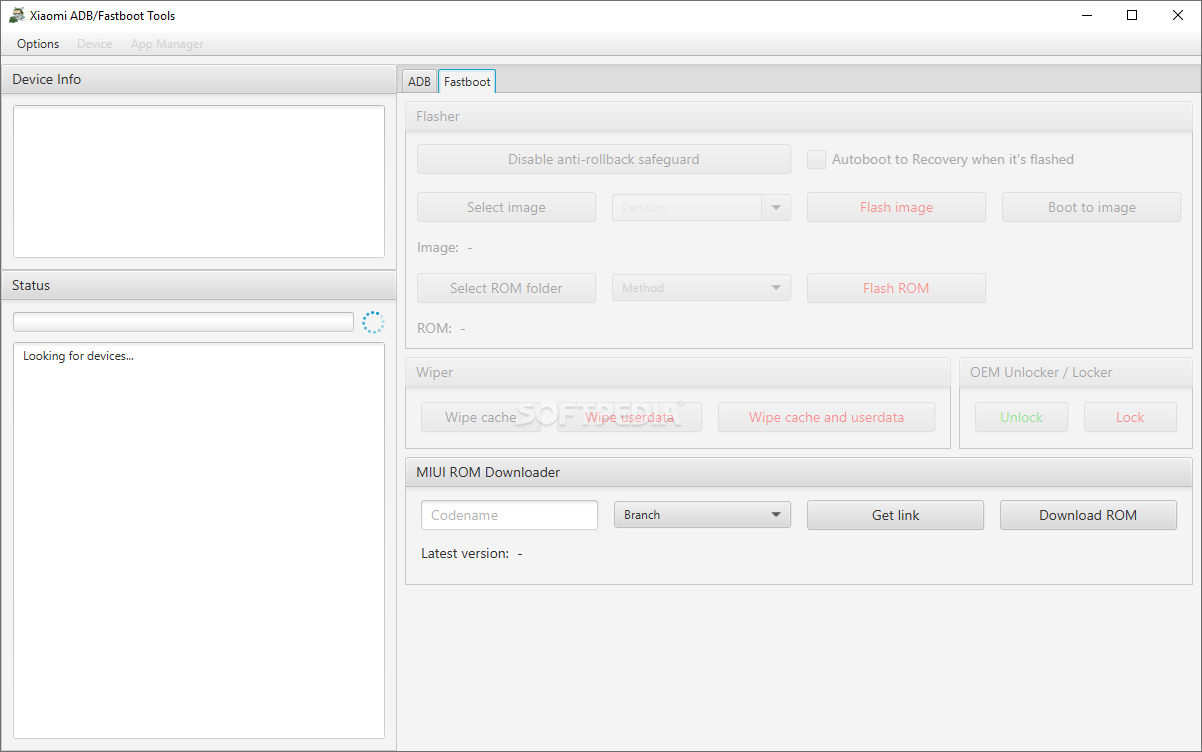The height and width of the screenshot is (752, 1202).
Task: Enable Autoboot to Recovery checkbox
Action: [x=816, y=159]
